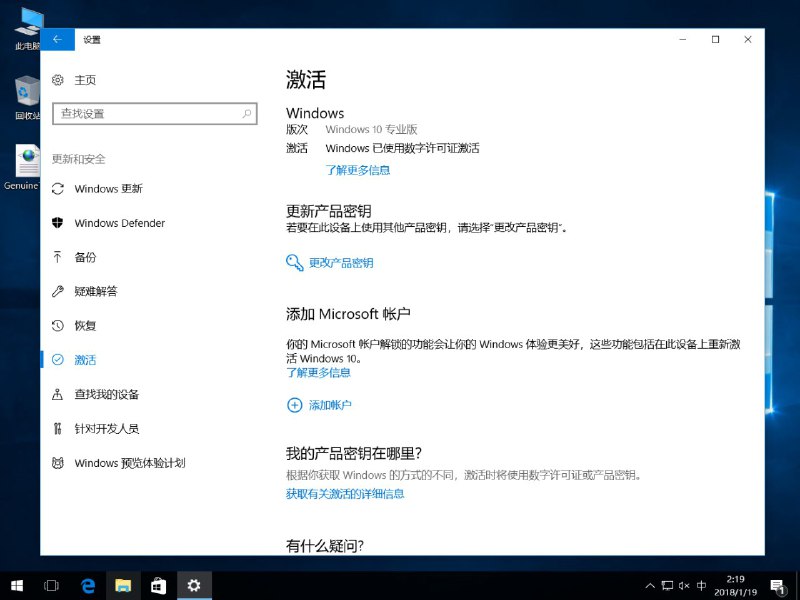The width and height of the screenshot is (800, 600).
Task: Click the 中 input method indicator
Action: point(702,586)
